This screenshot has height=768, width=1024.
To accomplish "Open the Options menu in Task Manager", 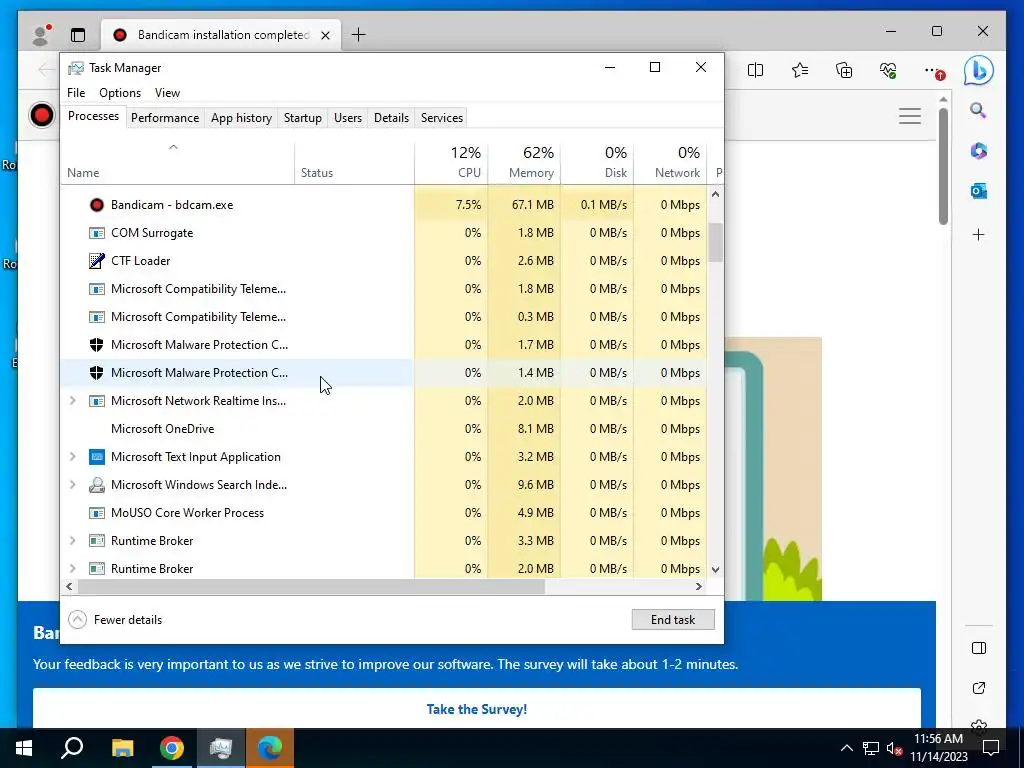I will (120, 93).
